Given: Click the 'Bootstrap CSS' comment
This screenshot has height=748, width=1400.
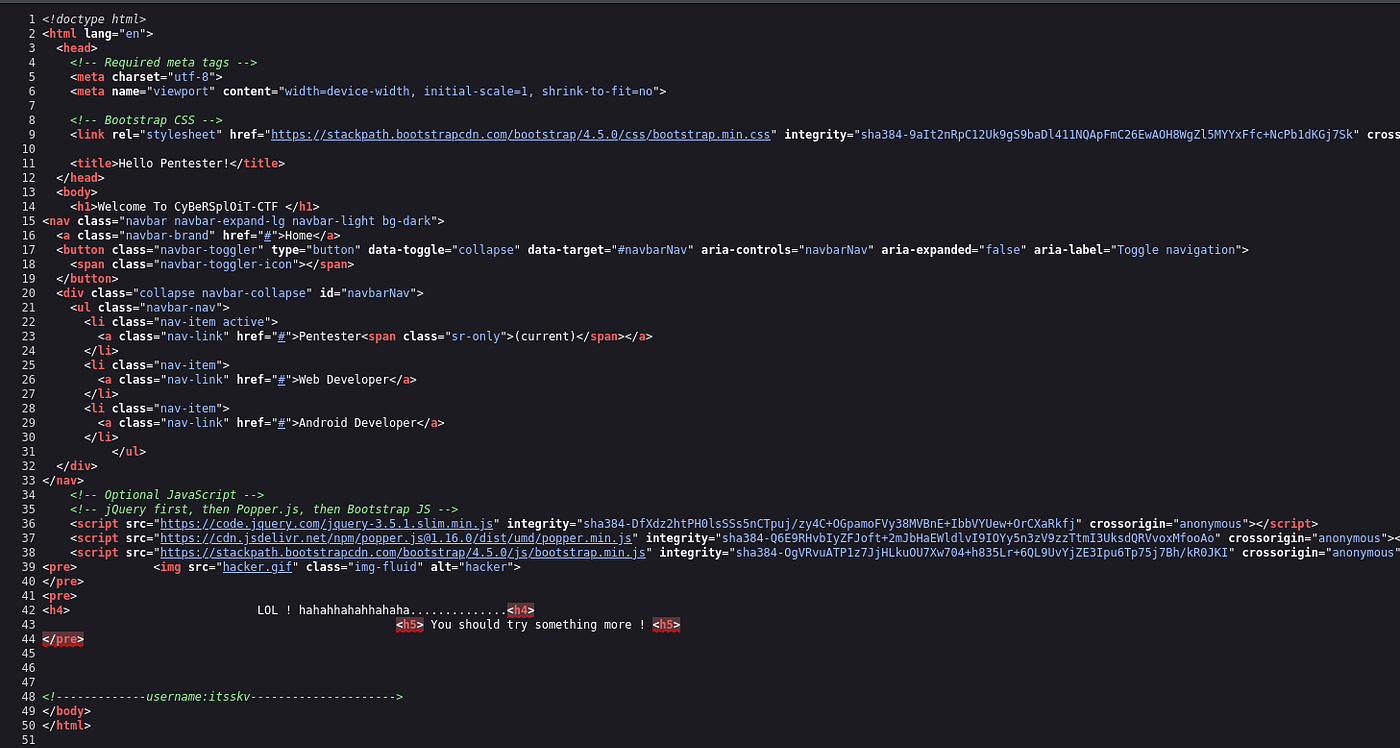Looking at the screenshot, I should click(146, 120).
